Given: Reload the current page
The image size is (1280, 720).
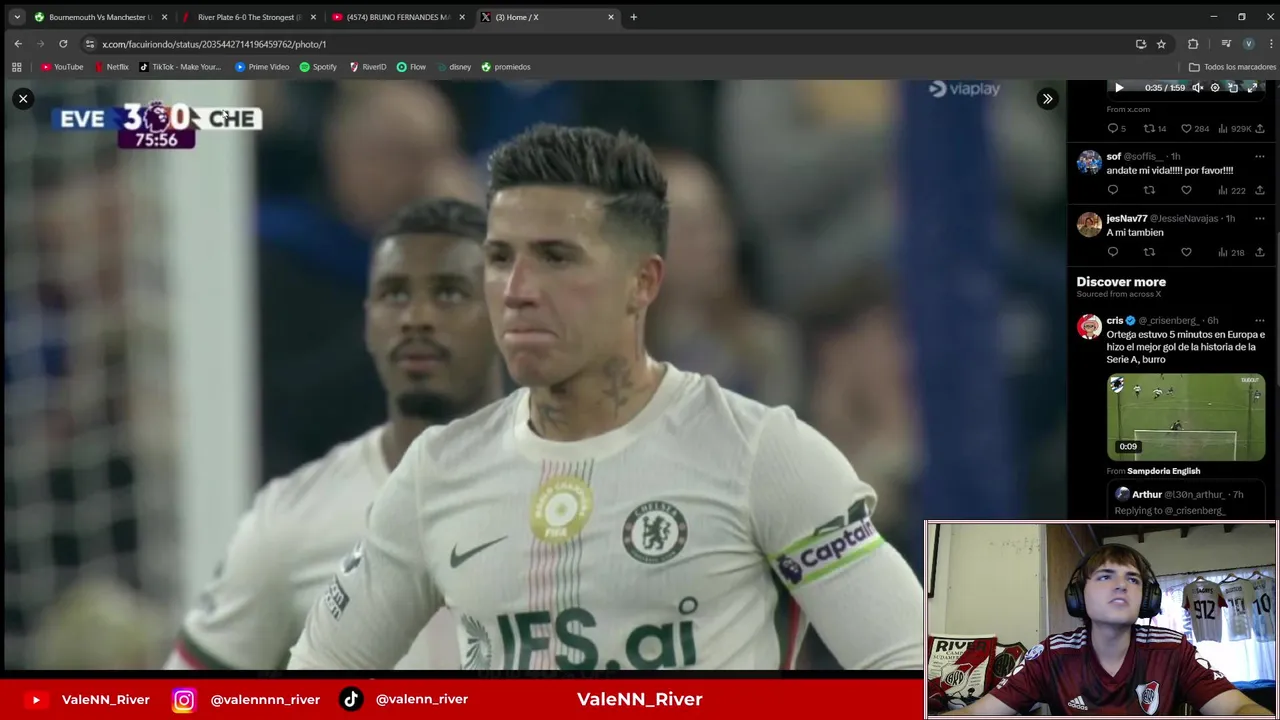Looking at the screenshot, I should [63, 44].
